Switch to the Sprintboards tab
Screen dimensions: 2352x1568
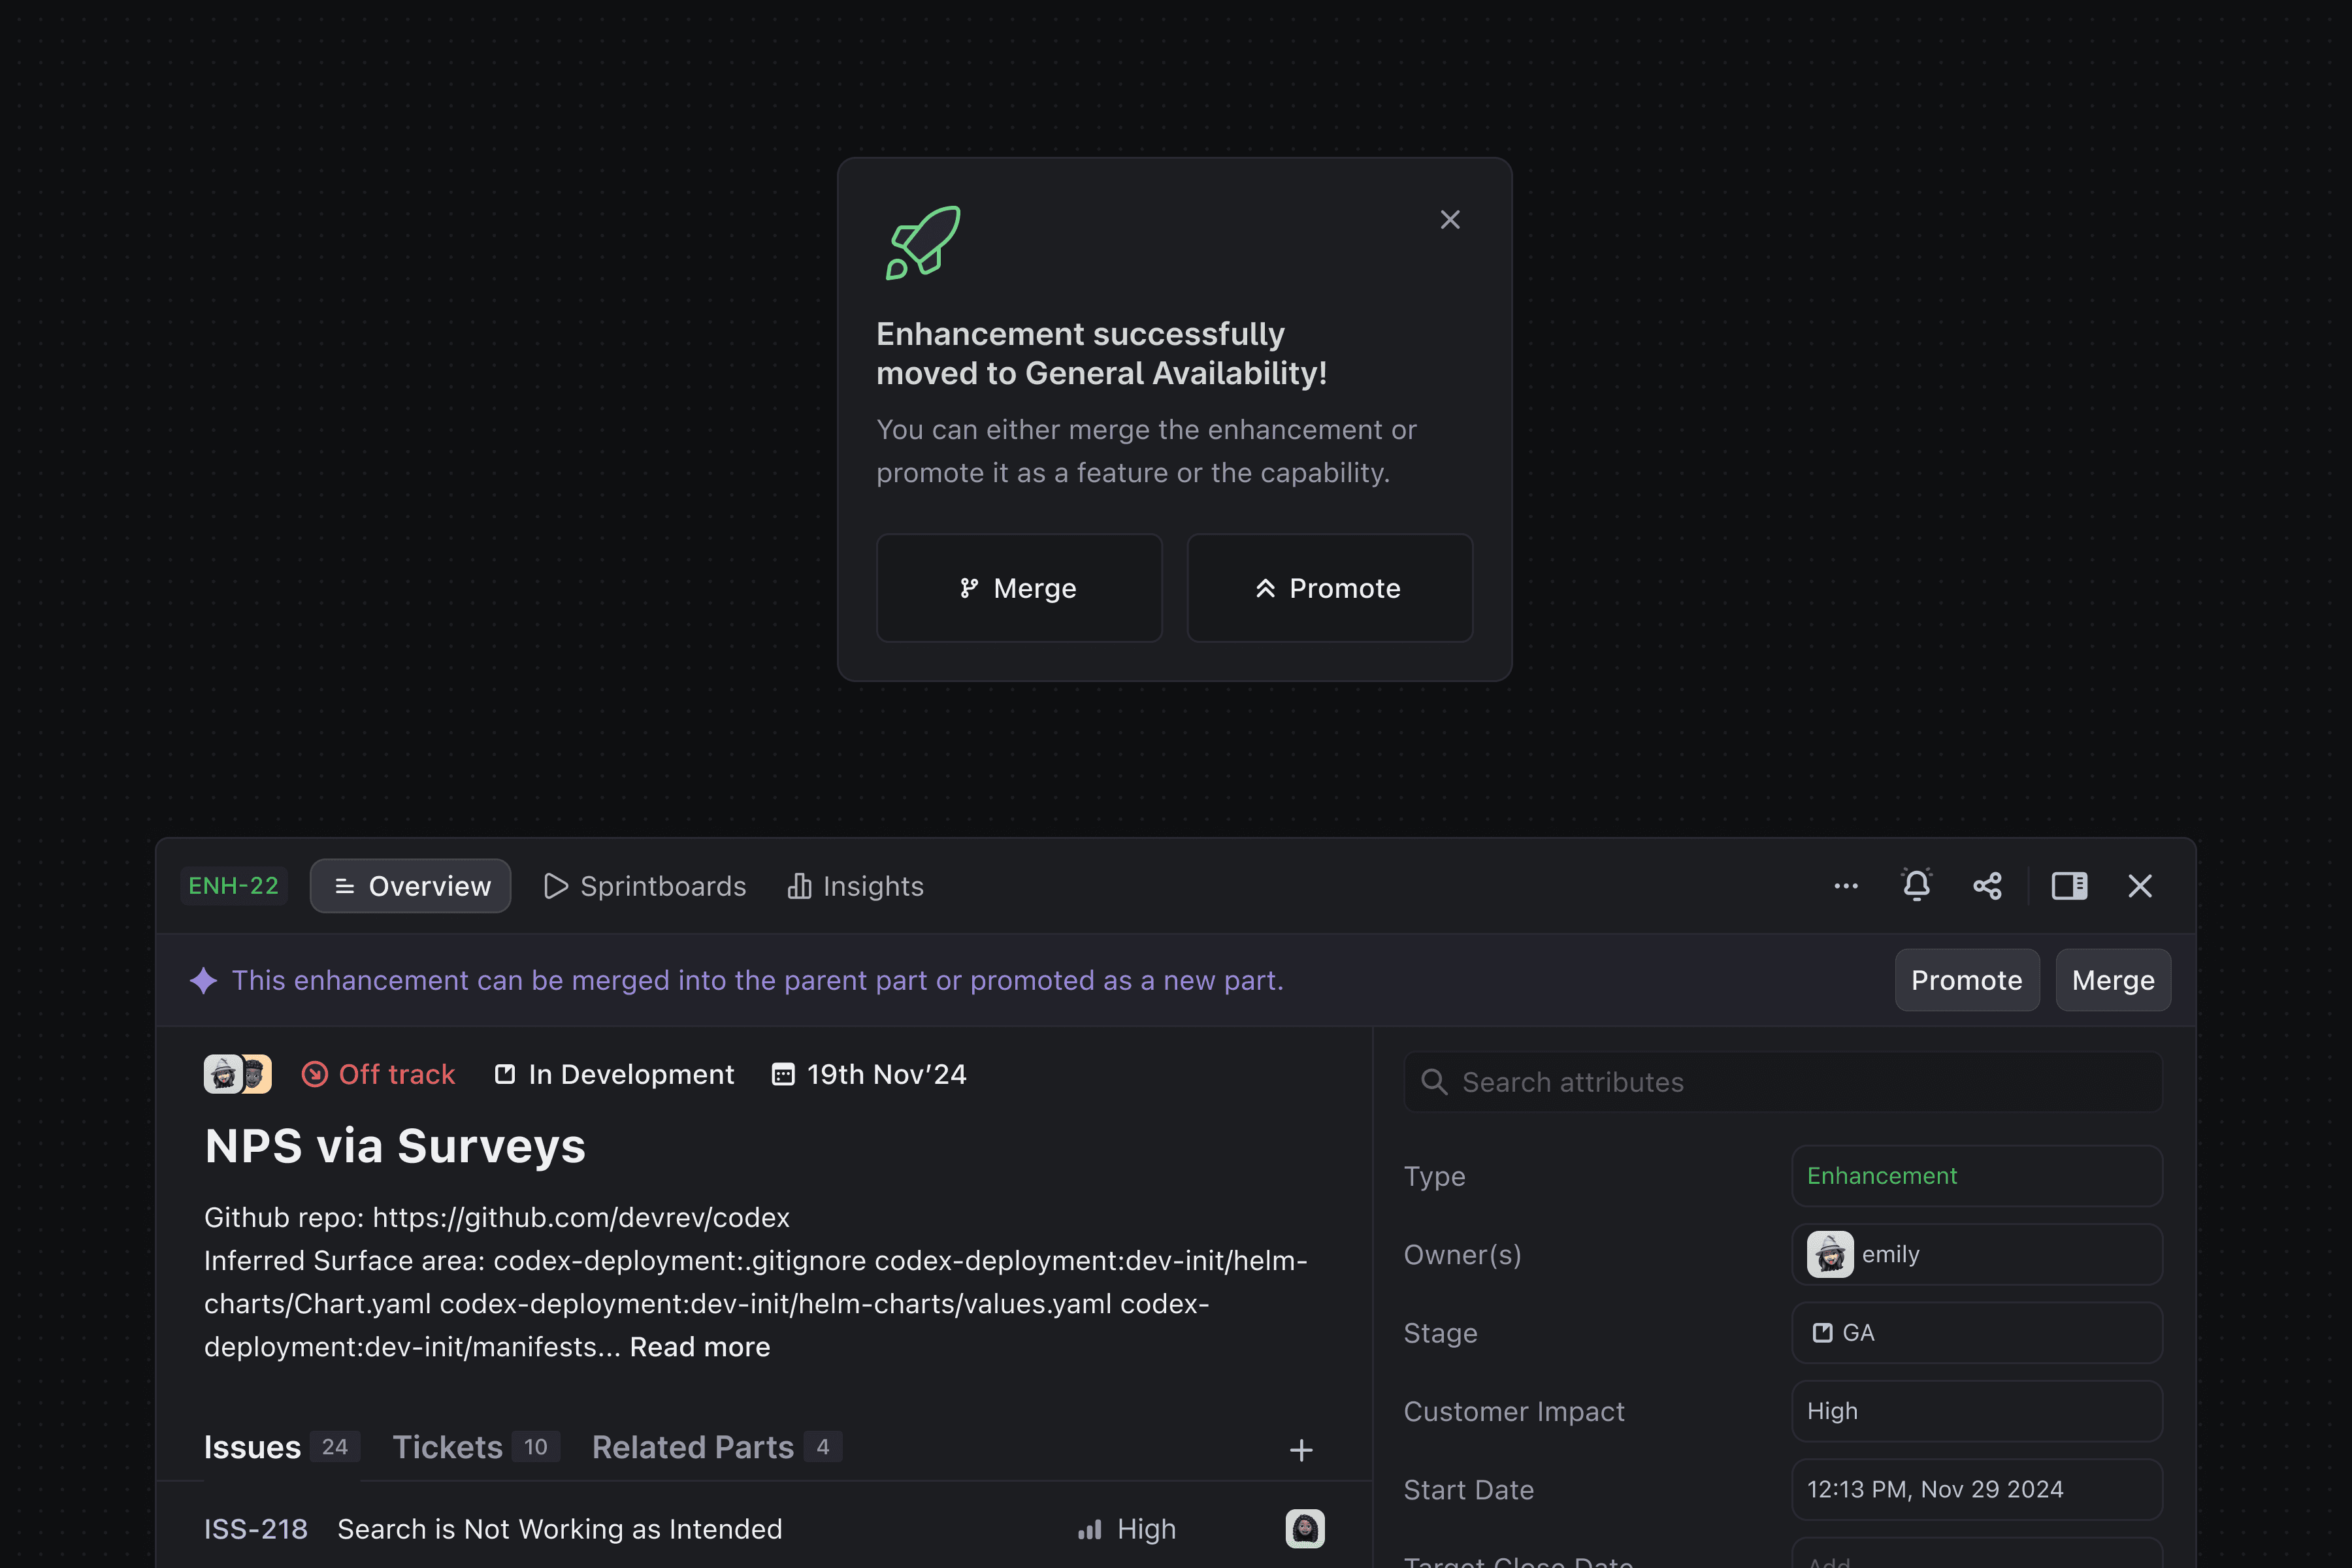click(x=645, y=886)
